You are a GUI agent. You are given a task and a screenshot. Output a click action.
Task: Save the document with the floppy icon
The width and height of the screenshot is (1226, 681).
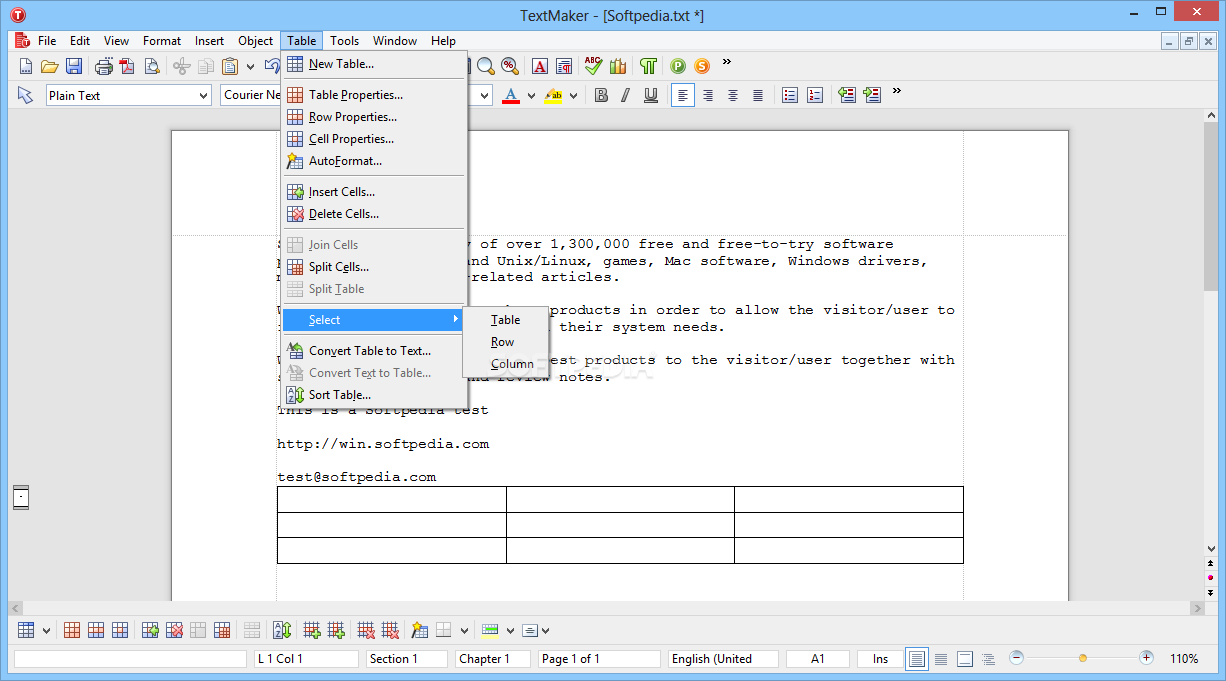pos(74,66)
